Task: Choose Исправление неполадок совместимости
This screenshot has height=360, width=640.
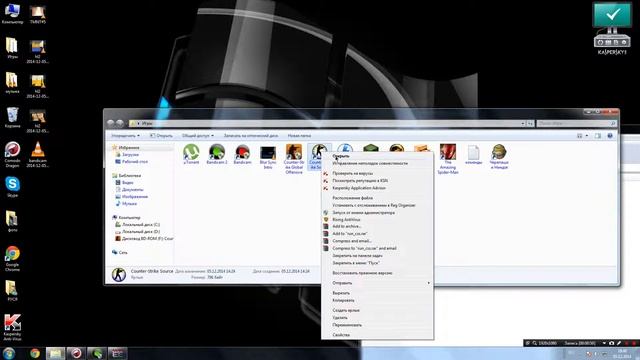Action: click(378, 163)
